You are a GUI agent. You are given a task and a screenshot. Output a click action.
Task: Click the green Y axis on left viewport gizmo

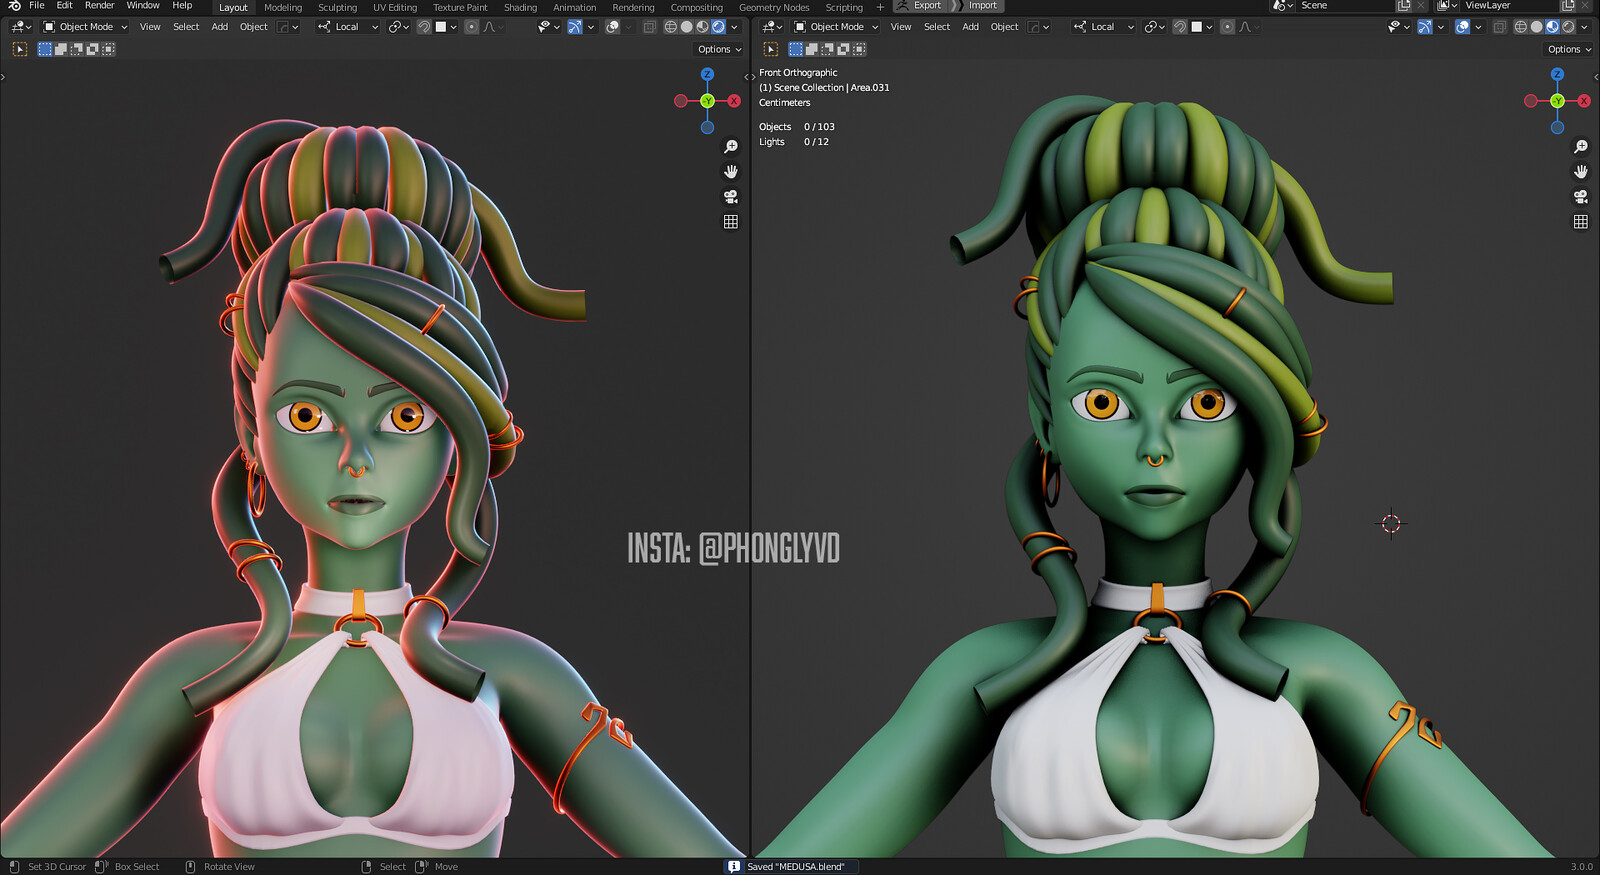point(707,101)
